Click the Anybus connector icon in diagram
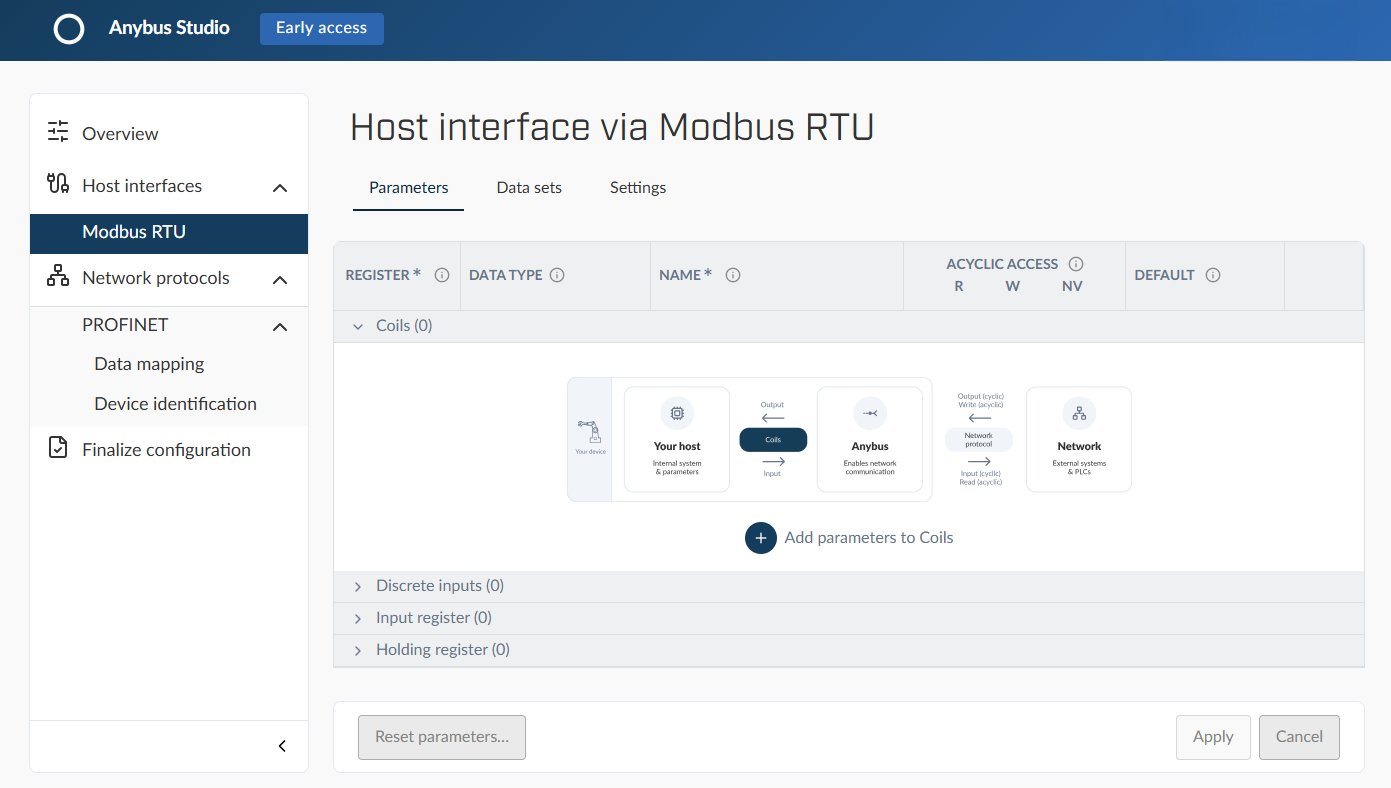 tap(870, 413)
